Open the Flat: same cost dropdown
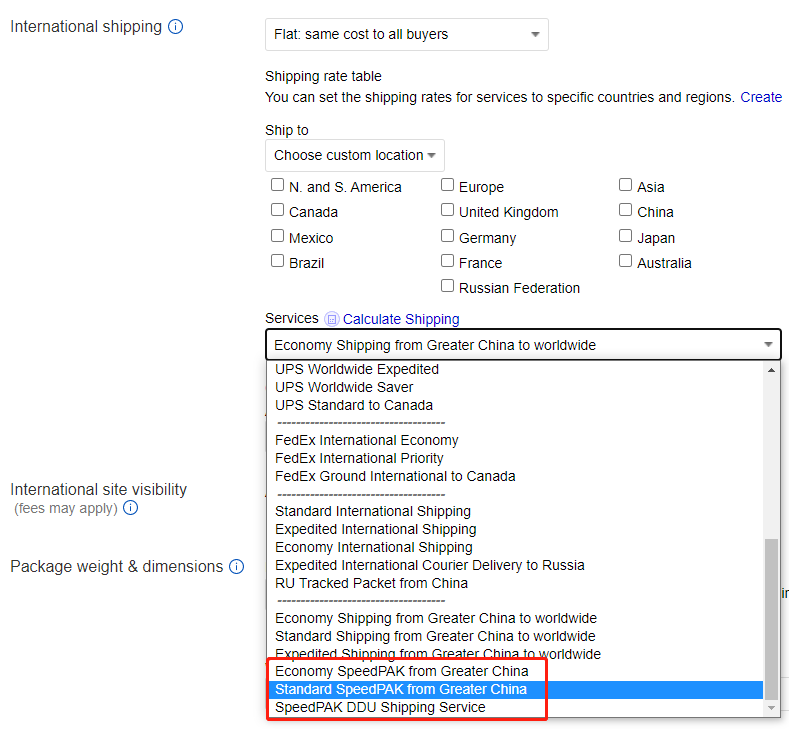This screenshot has height=729, width=789. [x=407, y=34]
